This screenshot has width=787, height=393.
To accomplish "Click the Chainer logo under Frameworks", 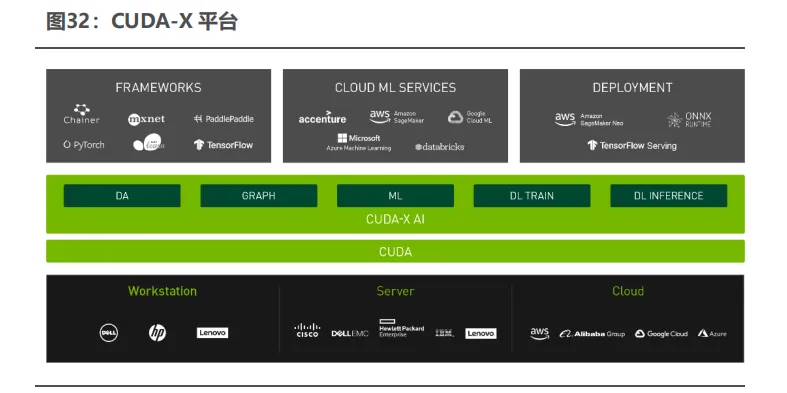I will click(x=81, y=114).
